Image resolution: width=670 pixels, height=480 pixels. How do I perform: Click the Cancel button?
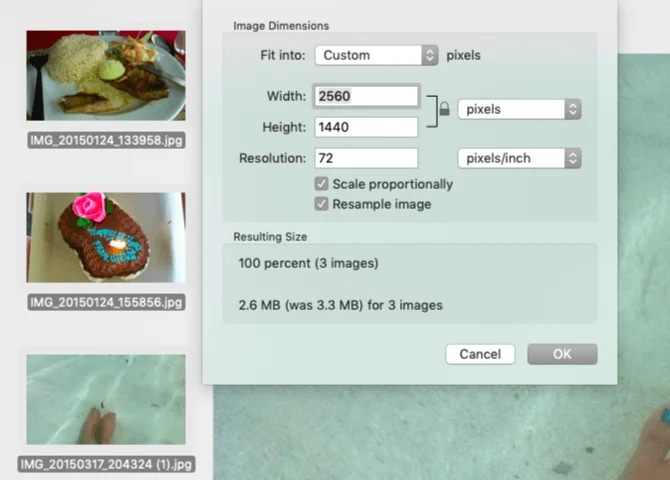click(480, 354)
